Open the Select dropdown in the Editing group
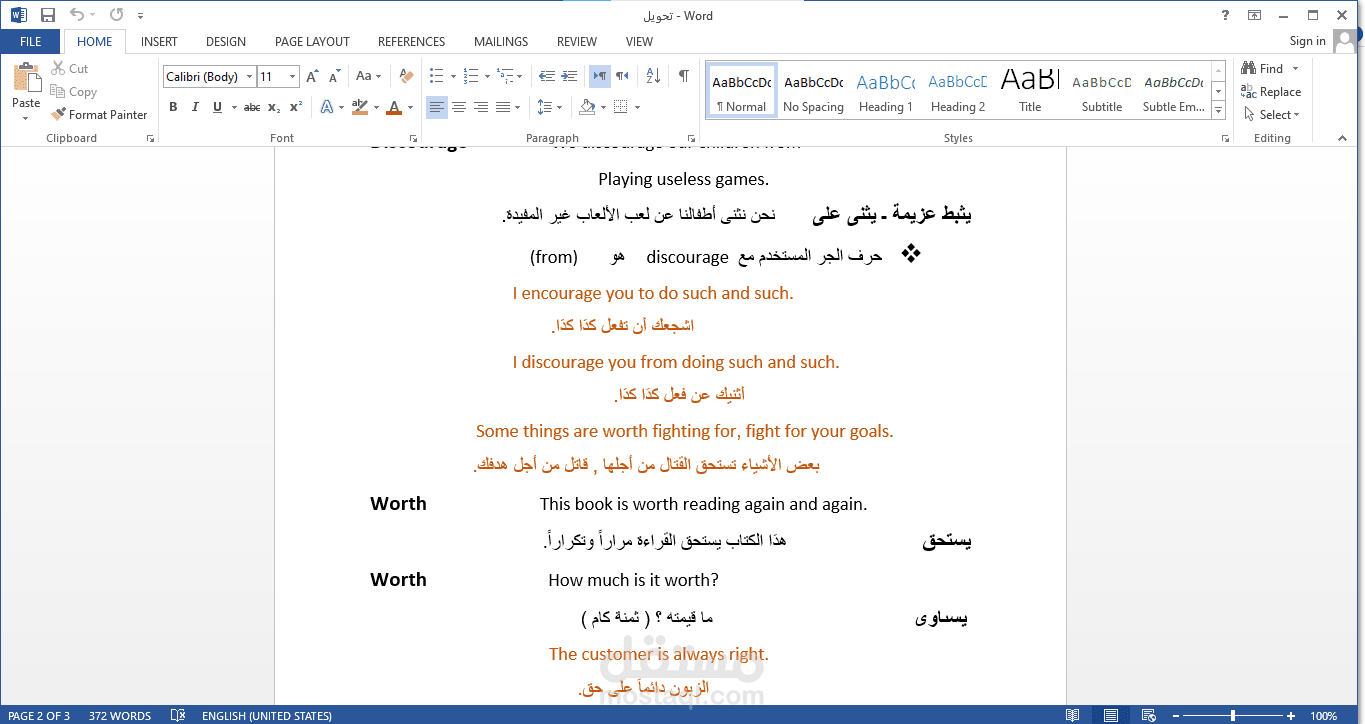1365x724 pixels. click(1271, 115)
